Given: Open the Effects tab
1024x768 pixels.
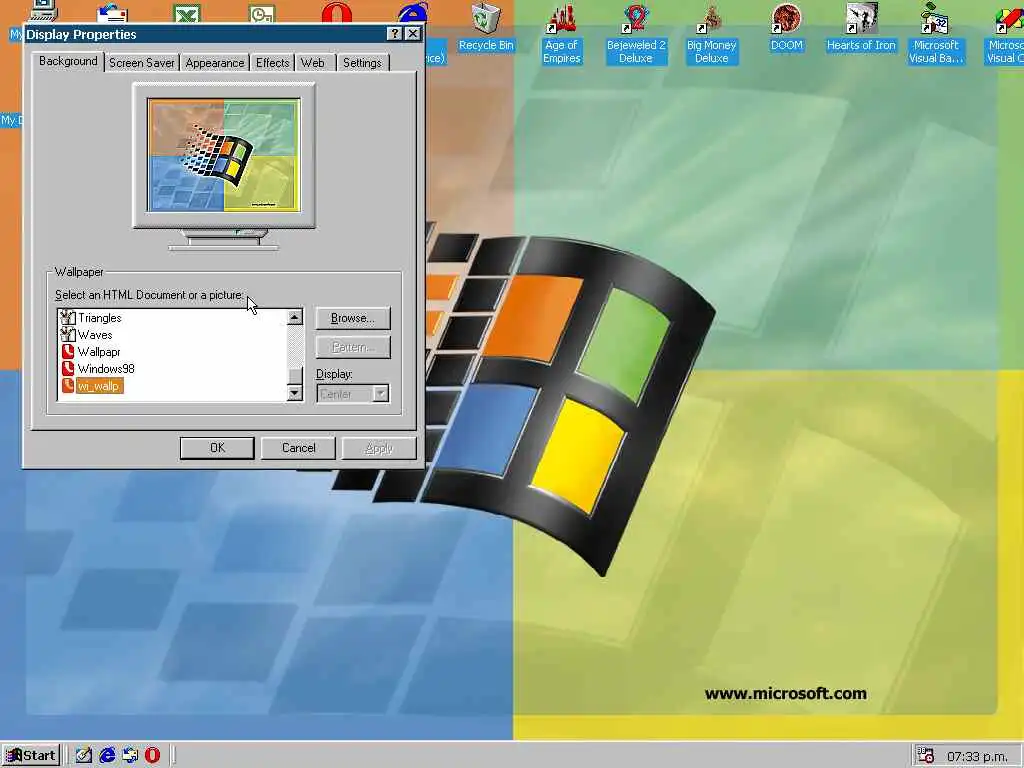Looking at the screenshot, I should [272, 63].
